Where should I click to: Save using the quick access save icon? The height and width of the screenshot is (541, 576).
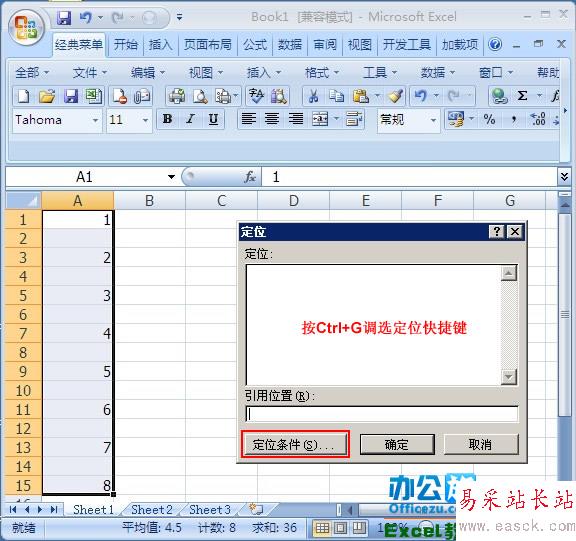click(x=64, y=17)
